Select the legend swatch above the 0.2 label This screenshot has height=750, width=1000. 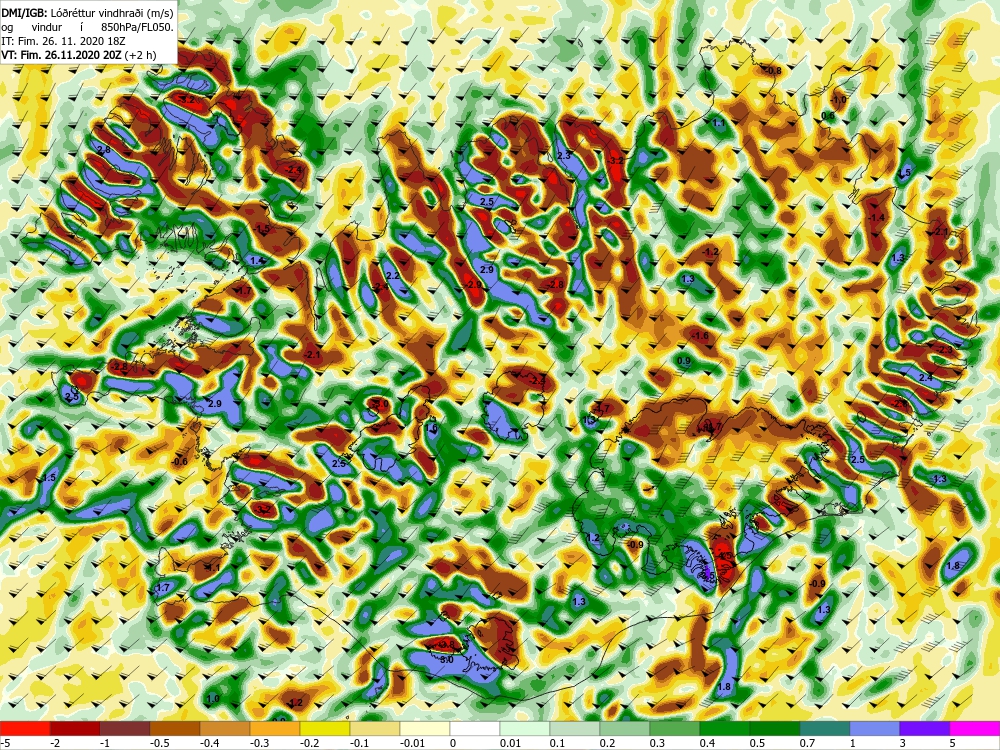click(625, 729)
